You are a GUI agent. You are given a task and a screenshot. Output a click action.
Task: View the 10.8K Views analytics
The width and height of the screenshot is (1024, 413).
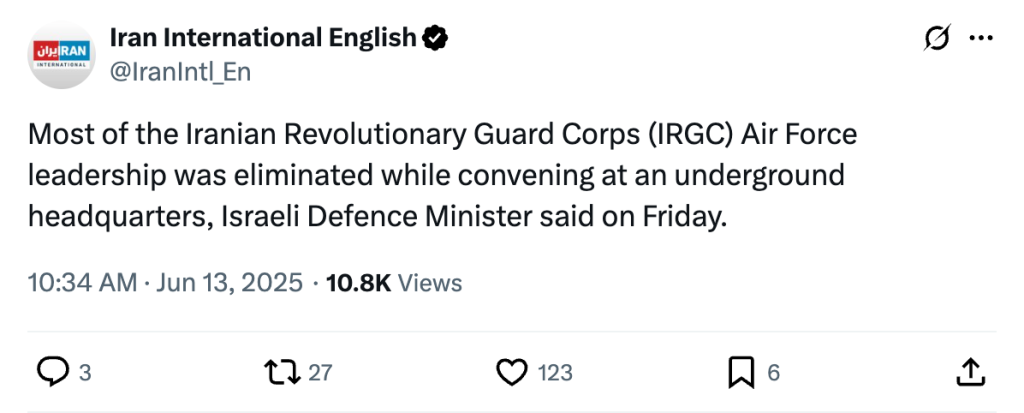(392, 283)
